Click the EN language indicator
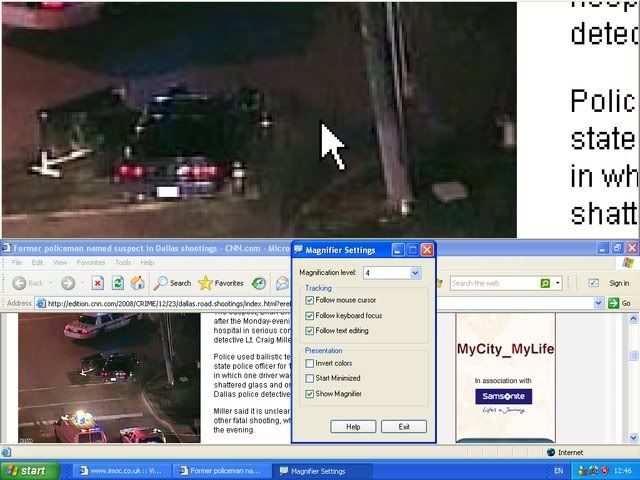This screenshot has width=640, height=480. pos(559,471)
